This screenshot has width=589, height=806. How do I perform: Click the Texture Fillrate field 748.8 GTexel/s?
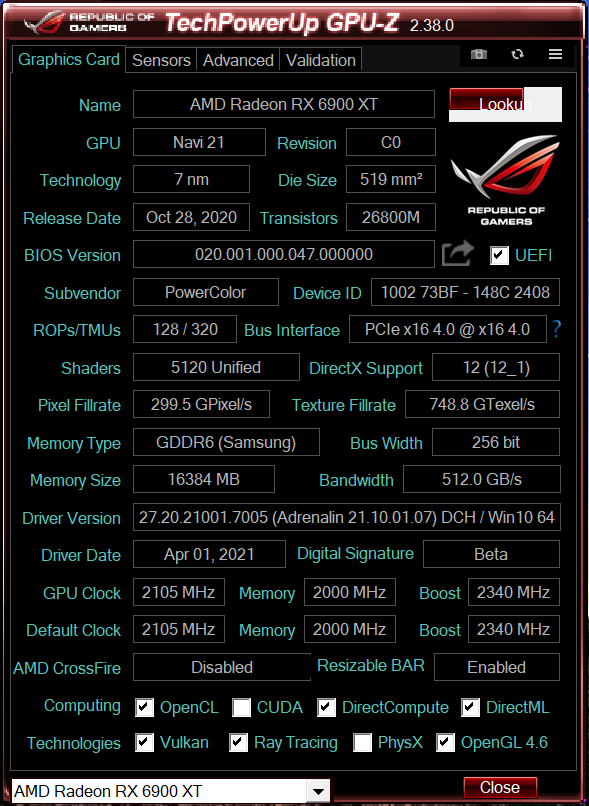482,405
